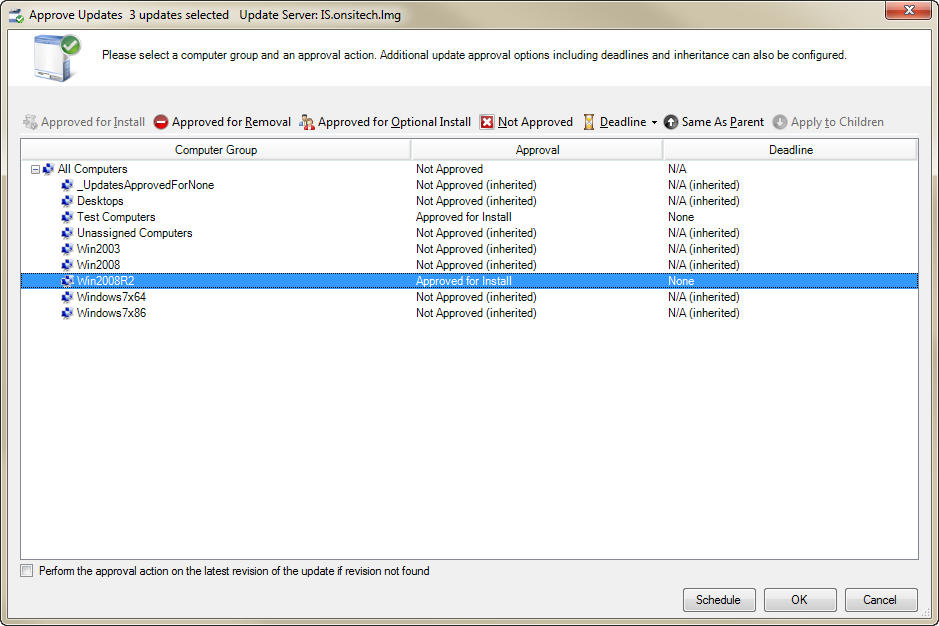
Task: Close the Approve Updates window
Action: pyautogui.click(x=908, y=10)
